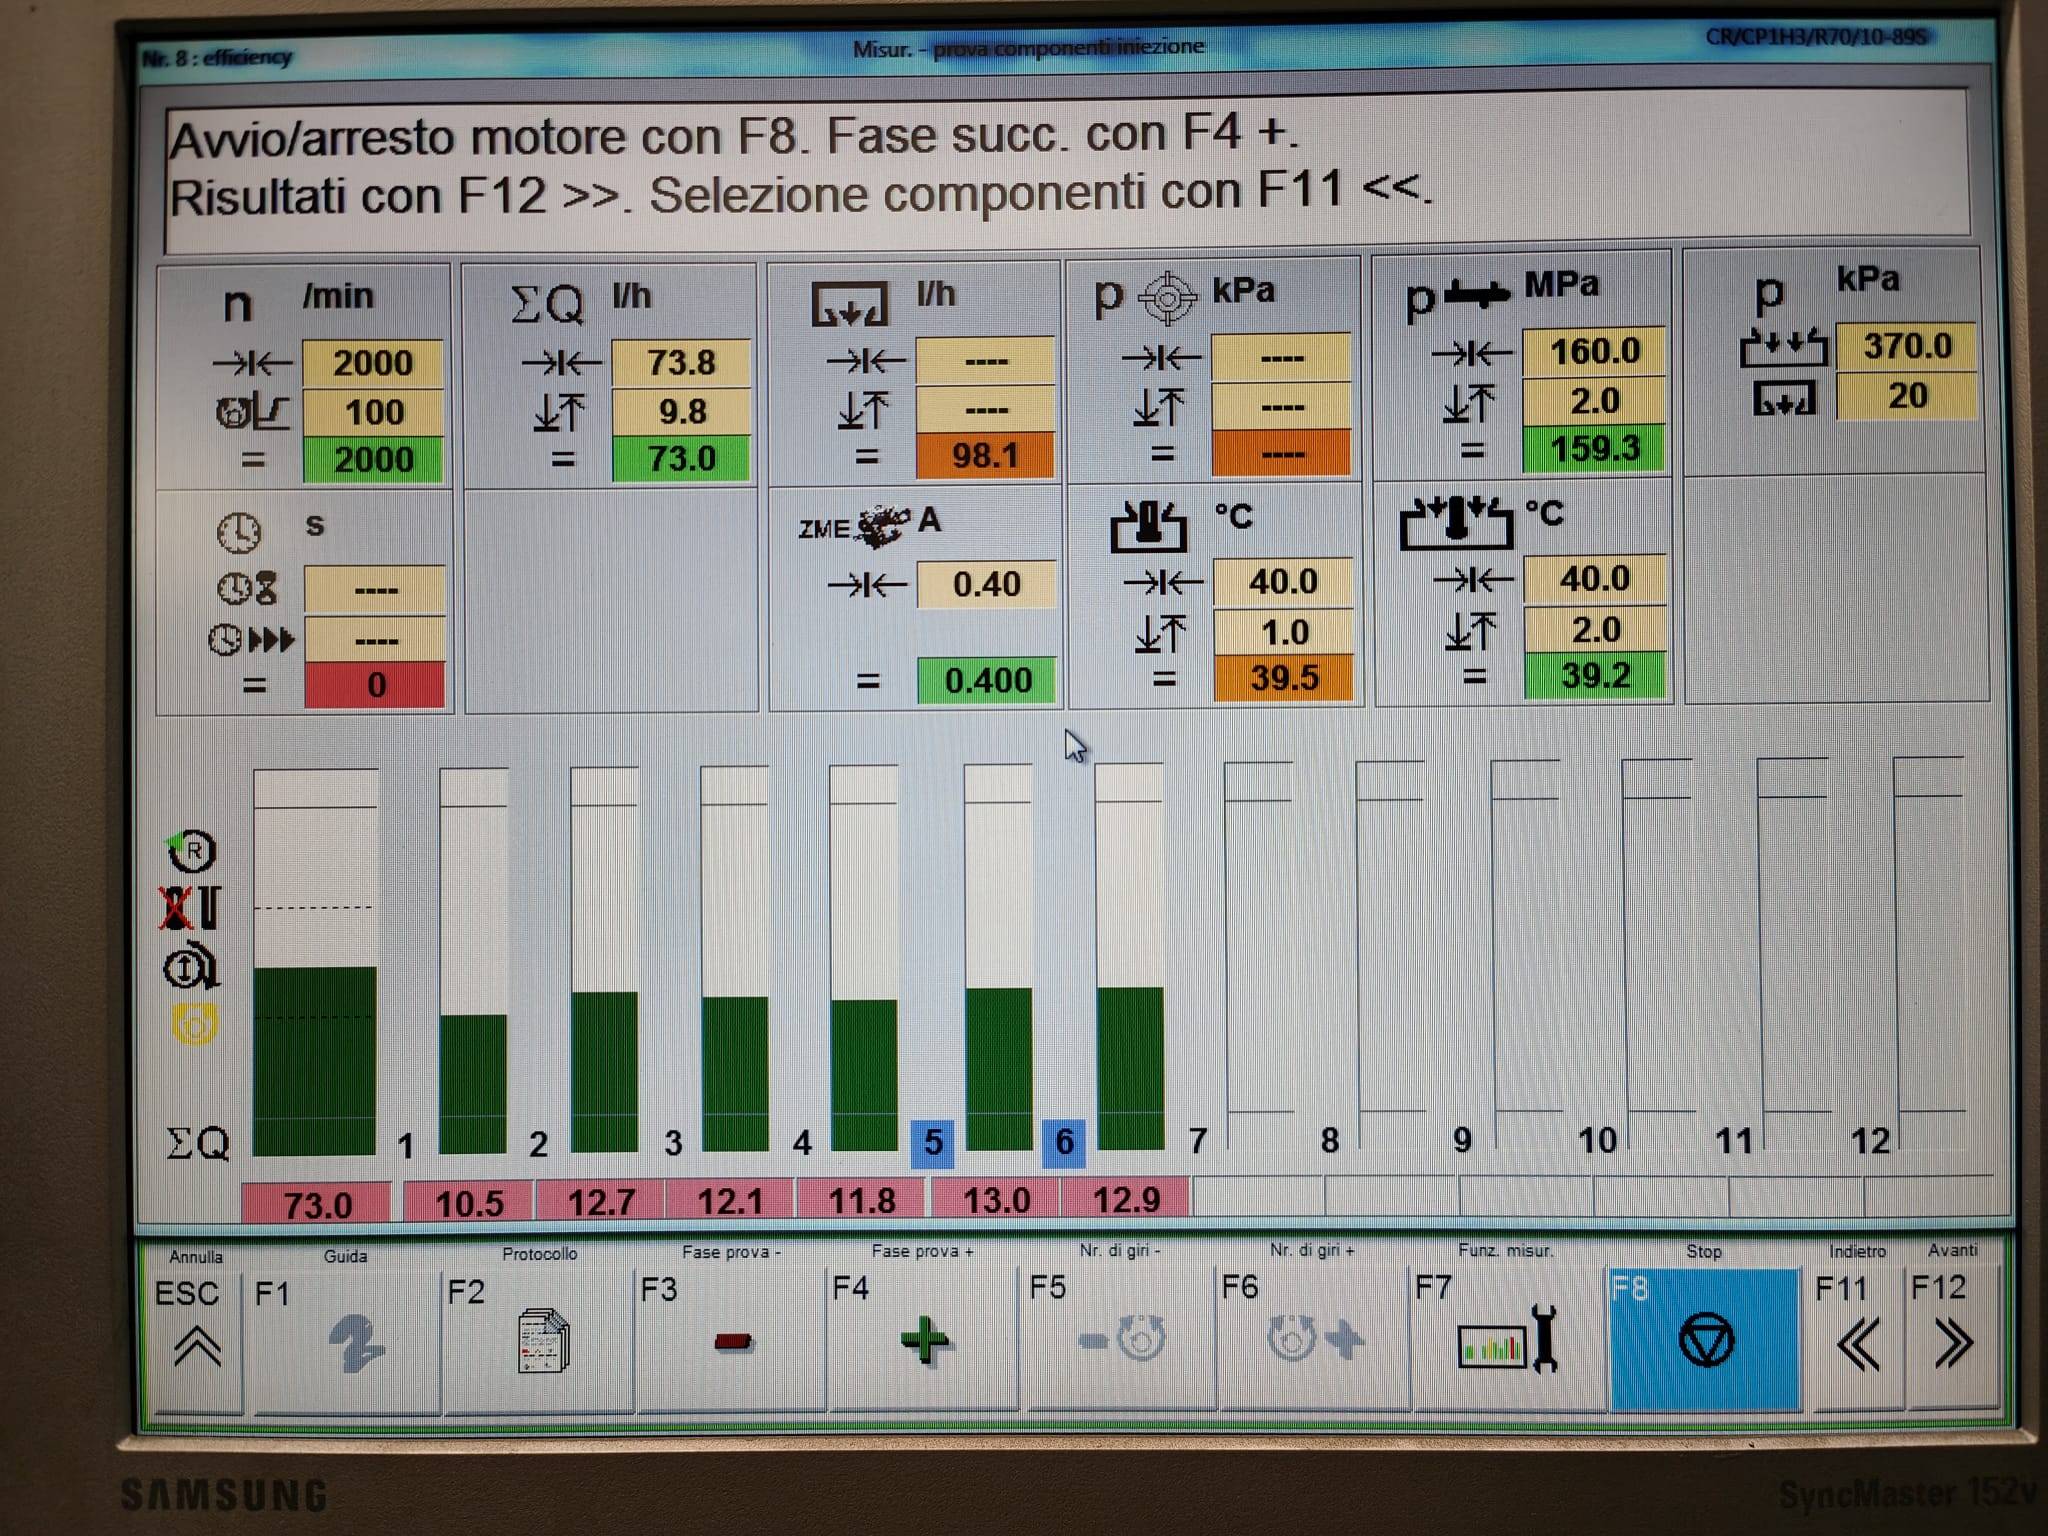2048x1536 pixels.
Task: Click the green actual rpm value 2000
Action: 373,459
